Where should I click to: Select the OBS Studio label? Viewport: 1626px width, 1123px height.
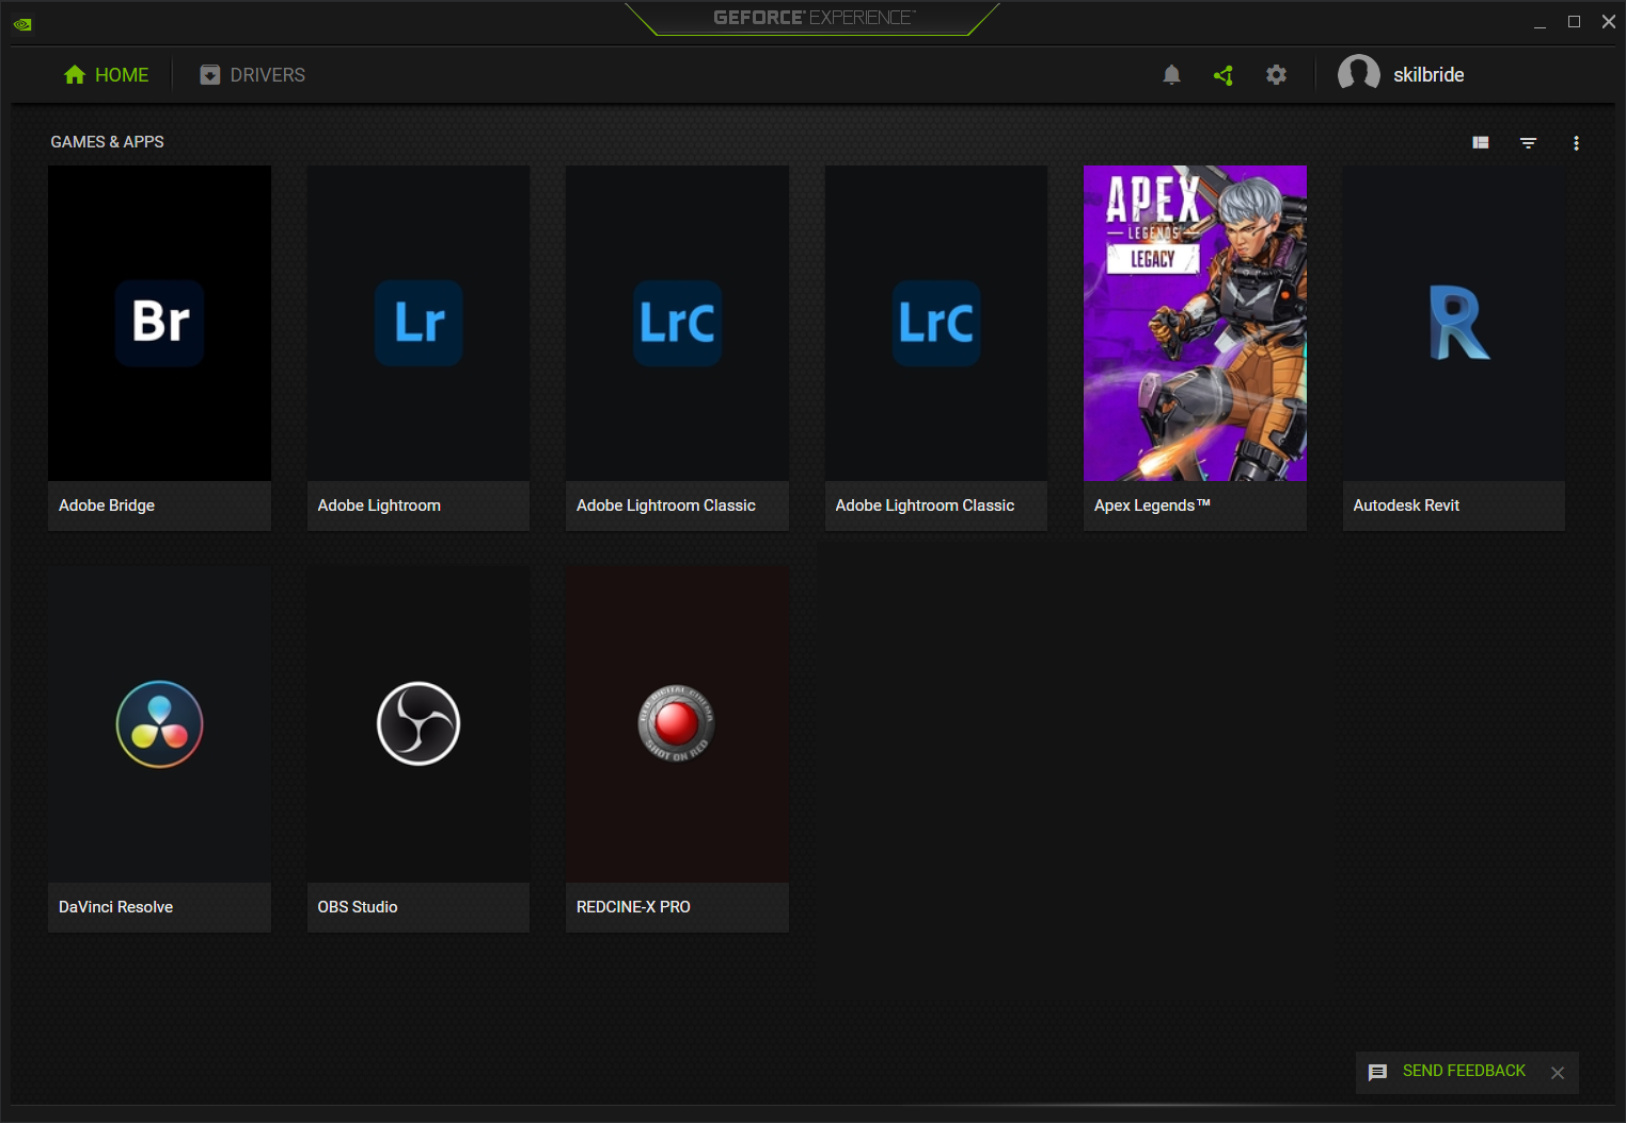[x=357, y=907]
